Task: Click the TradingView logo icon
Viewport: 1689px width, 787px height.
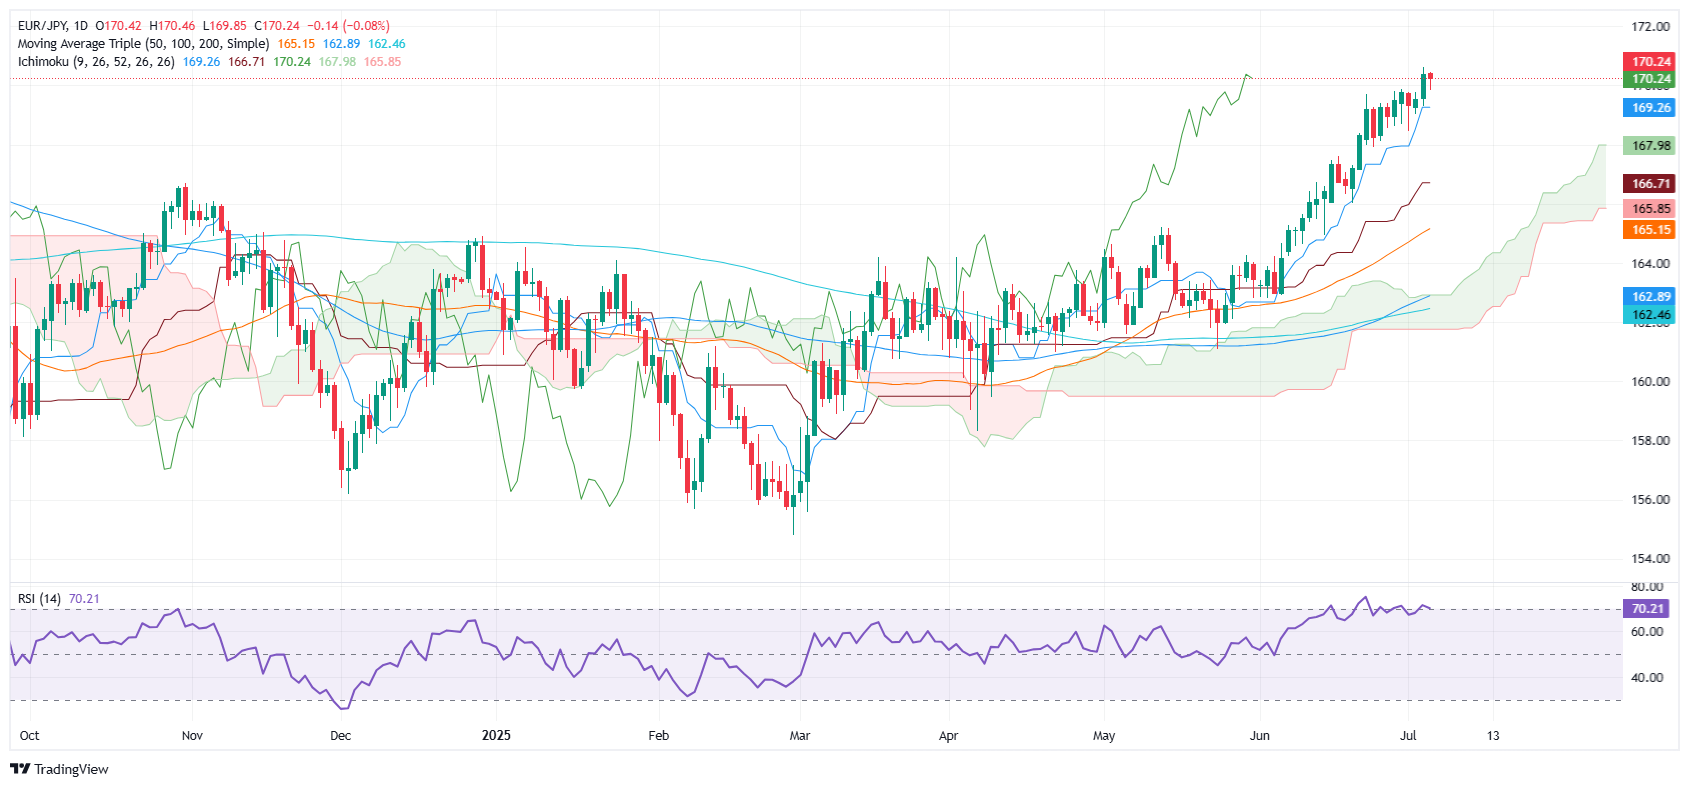Action: coord(19,769)
